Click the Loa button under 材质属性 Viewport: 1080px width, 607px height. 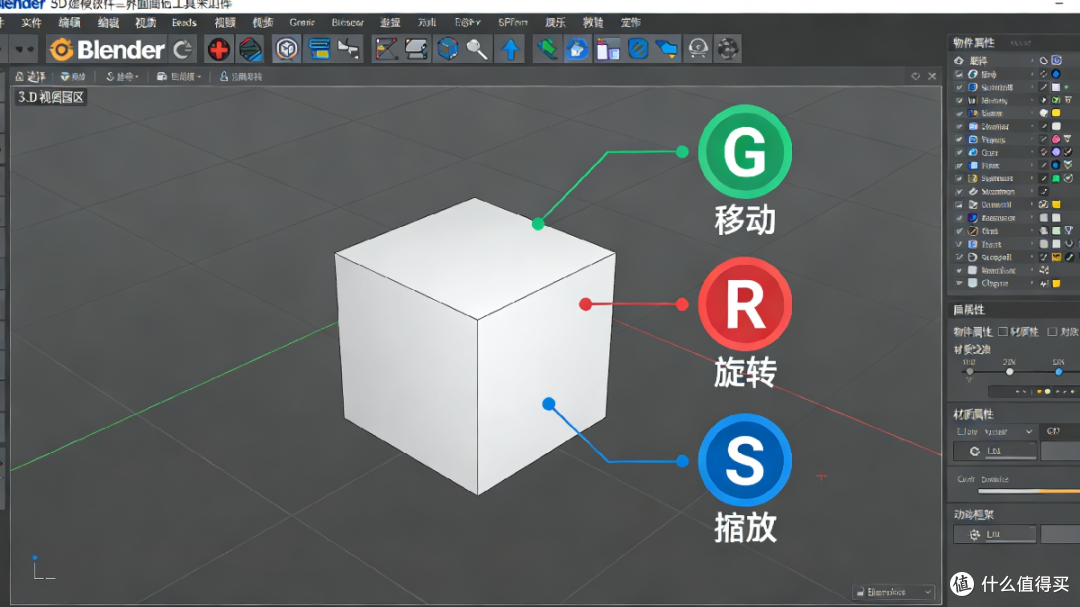pyautogui.click(x=995, y=451)
